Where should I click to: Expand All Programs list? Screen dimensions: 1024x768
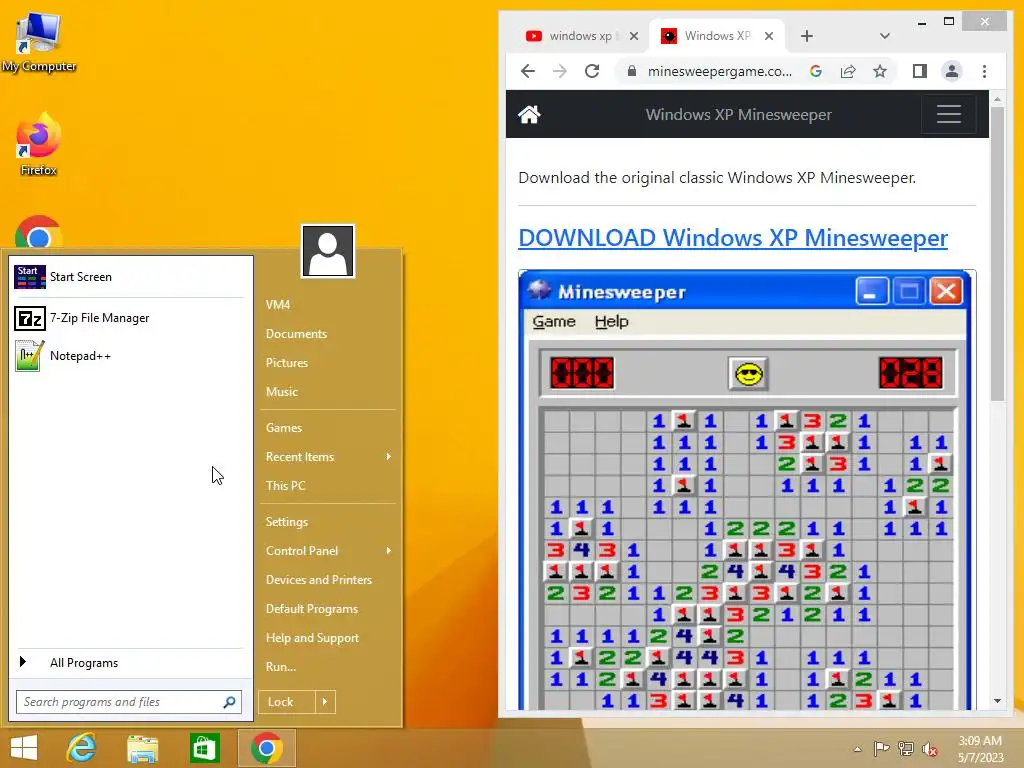pos(130,663)
